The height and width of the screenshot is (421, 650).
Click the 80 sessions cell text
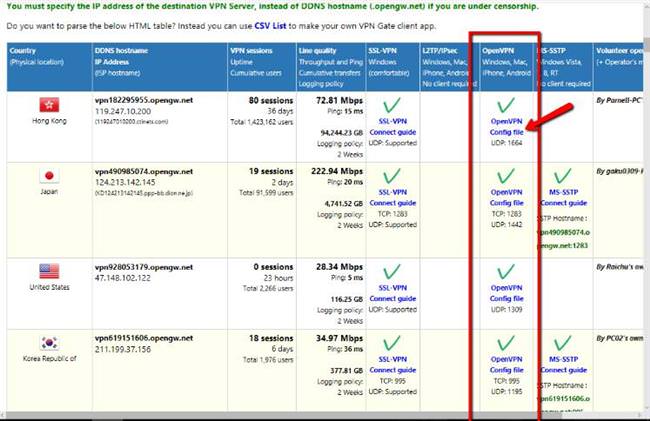271,100
